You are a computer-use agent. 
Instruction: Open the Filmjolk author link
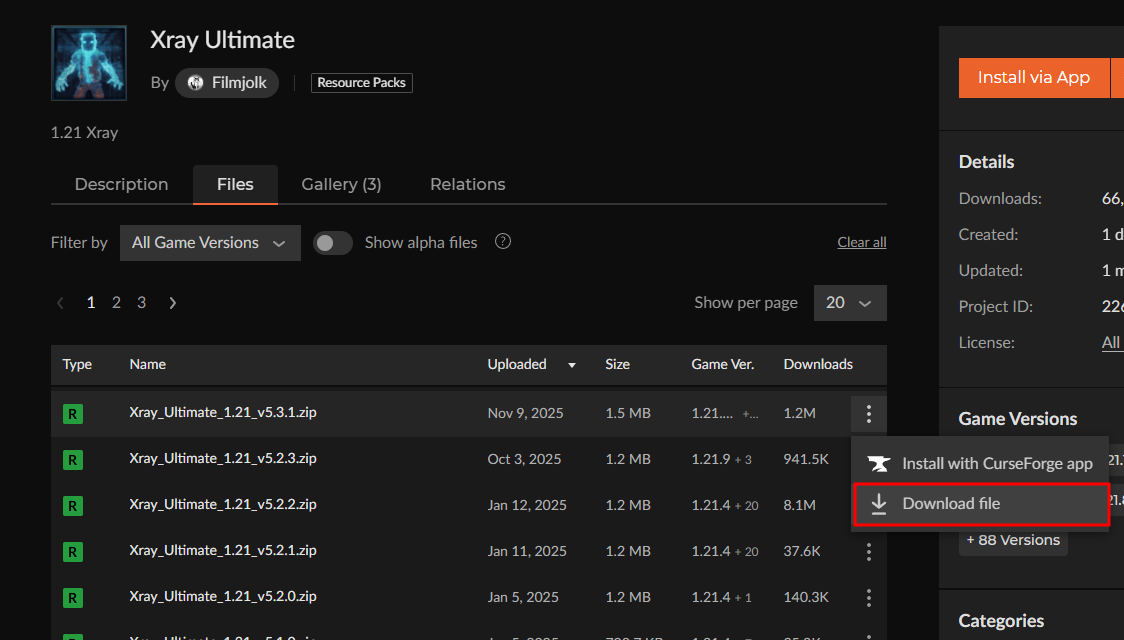227,83
